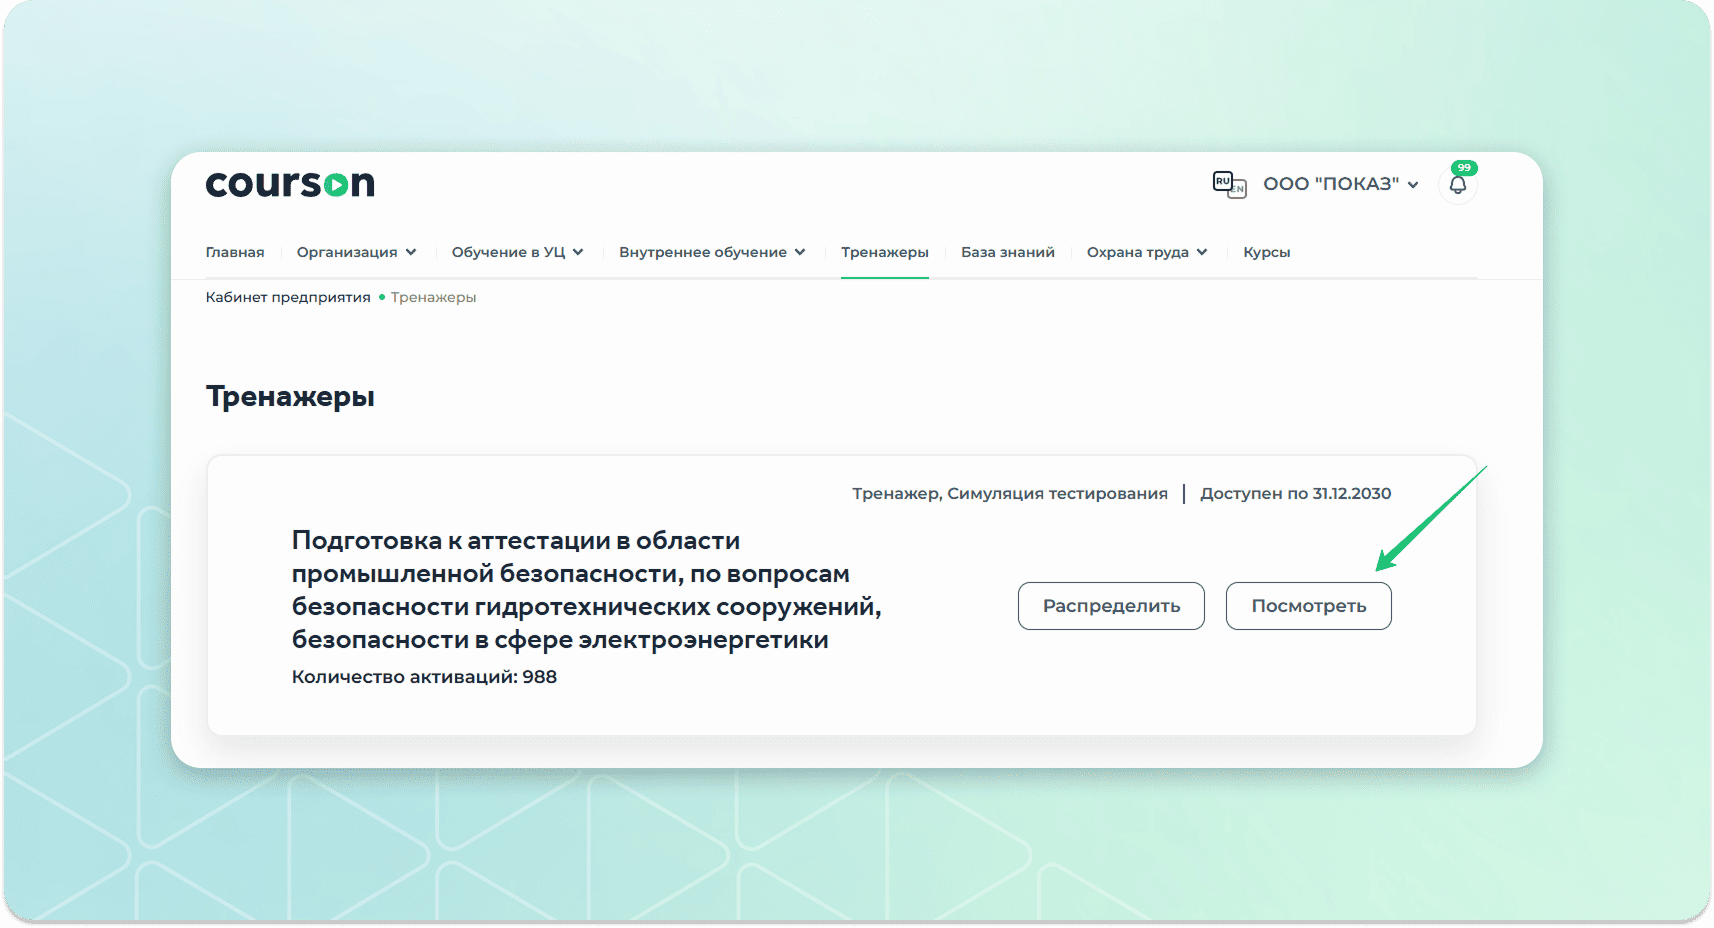Click the Courson logo
This screenshot has width=1714, height=928.
click(x=290, y=184)
